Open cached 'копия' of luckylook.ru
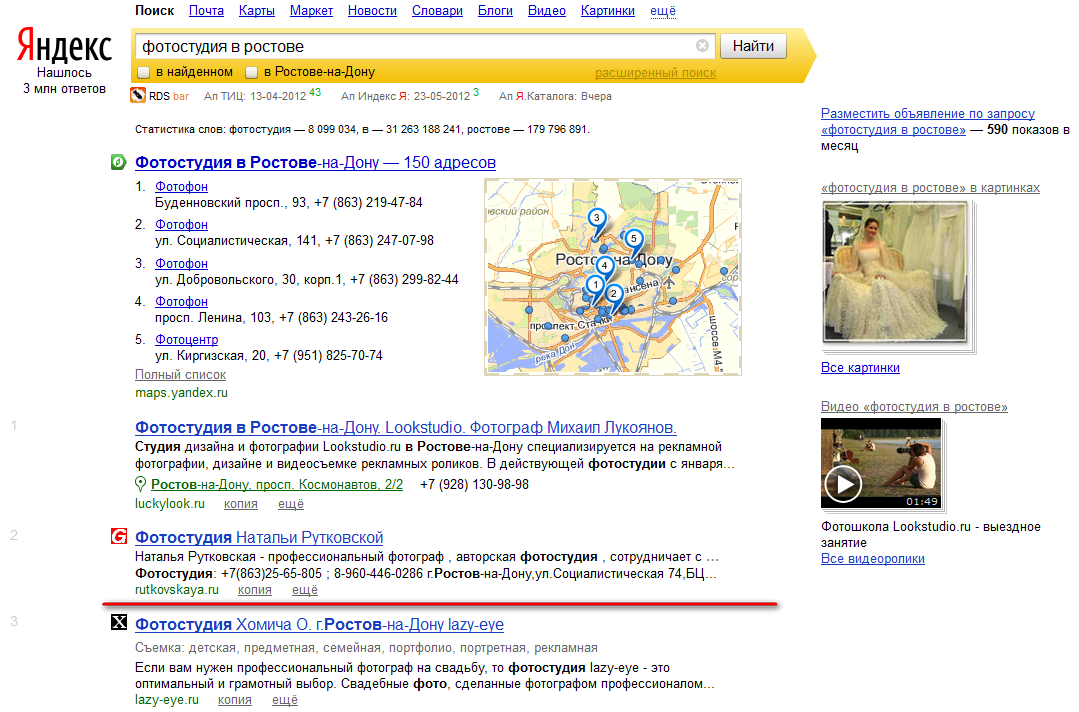 241,504
